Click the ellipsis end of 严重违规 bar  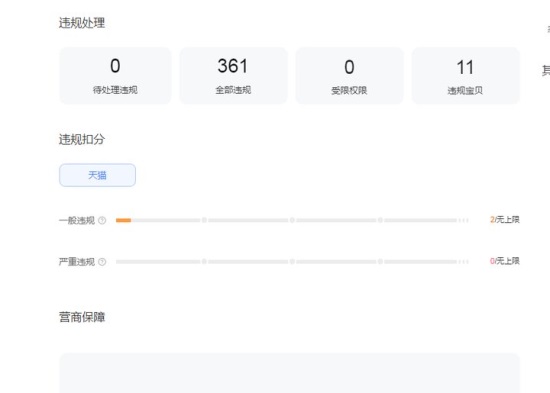(464, 261)
